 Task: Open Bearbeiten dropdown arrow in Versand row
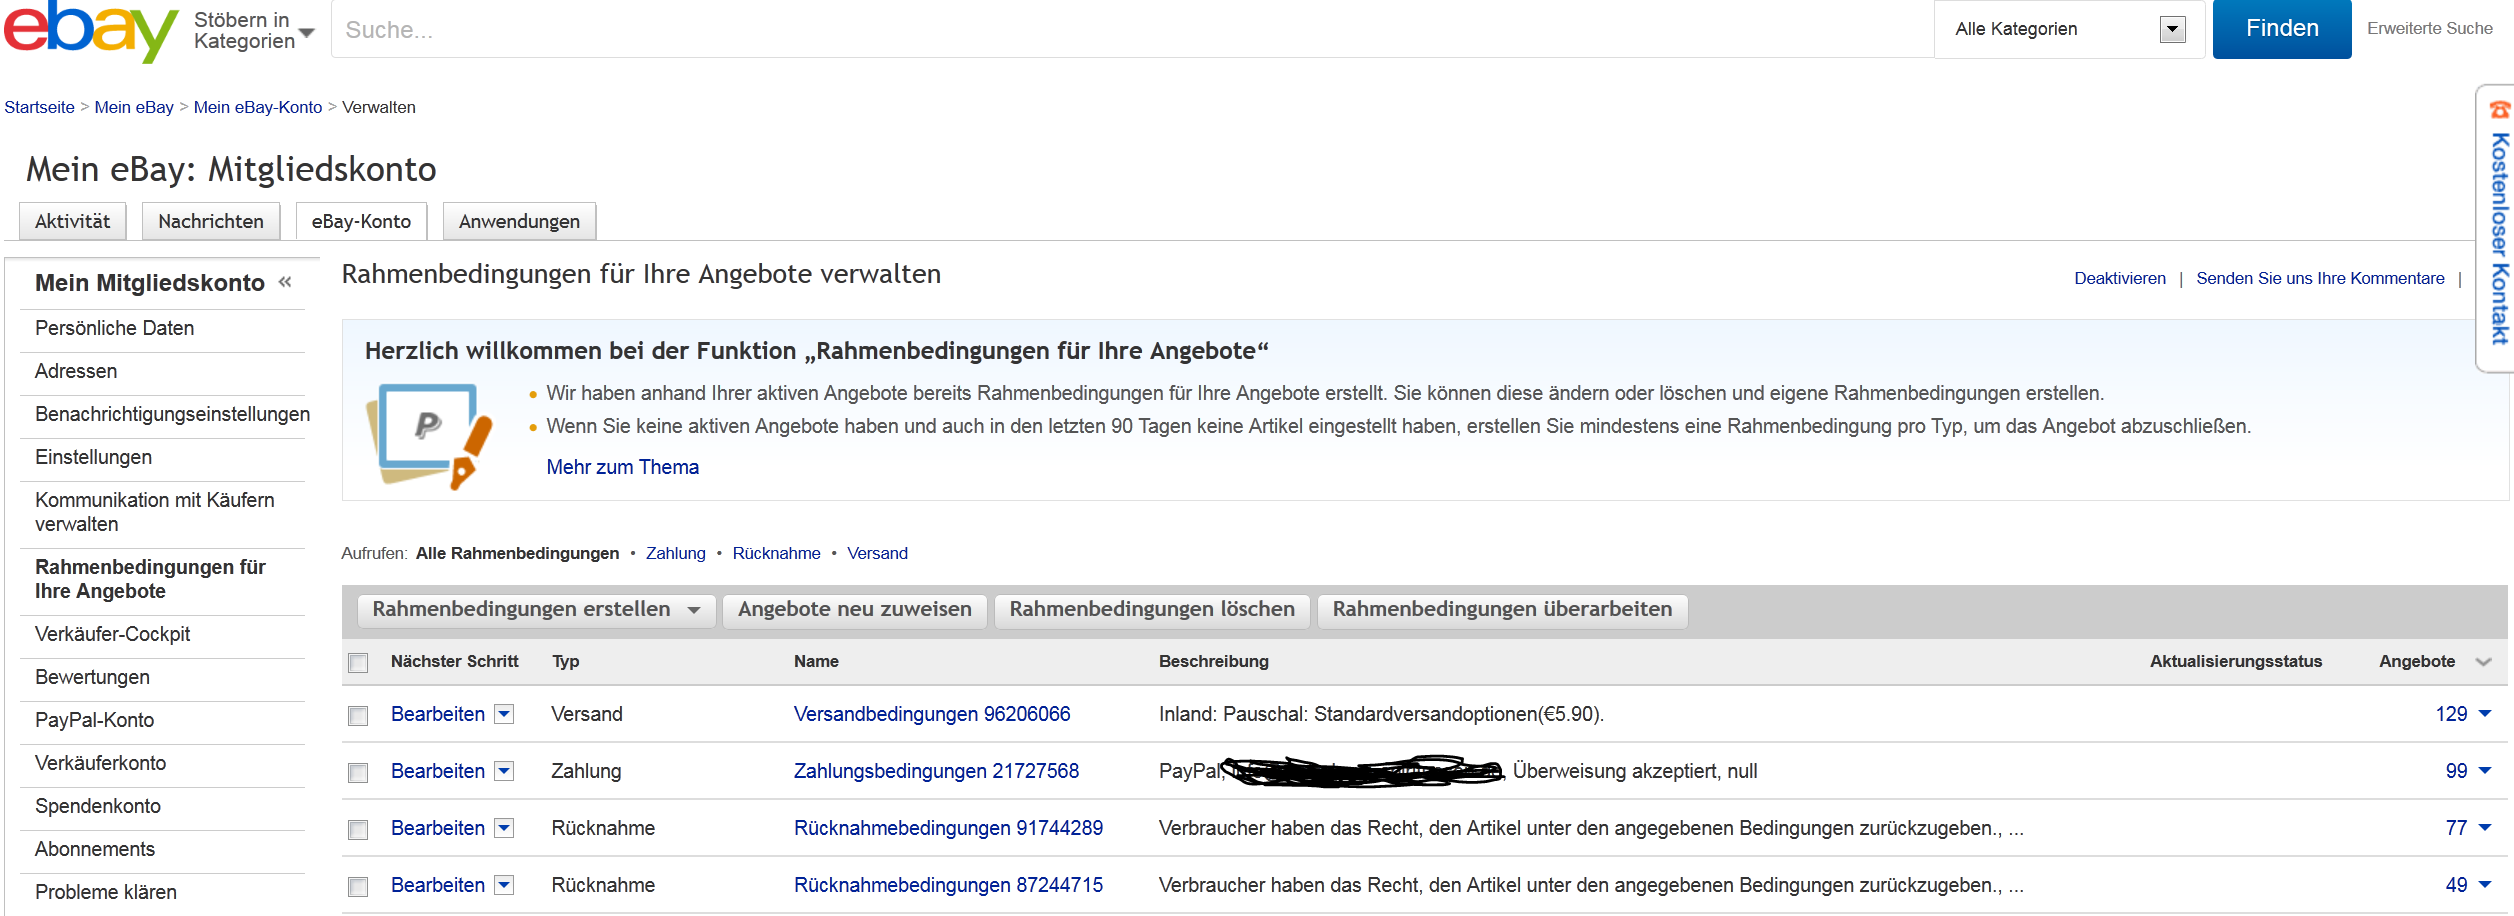pyautogui.click(x=505, y=714)
